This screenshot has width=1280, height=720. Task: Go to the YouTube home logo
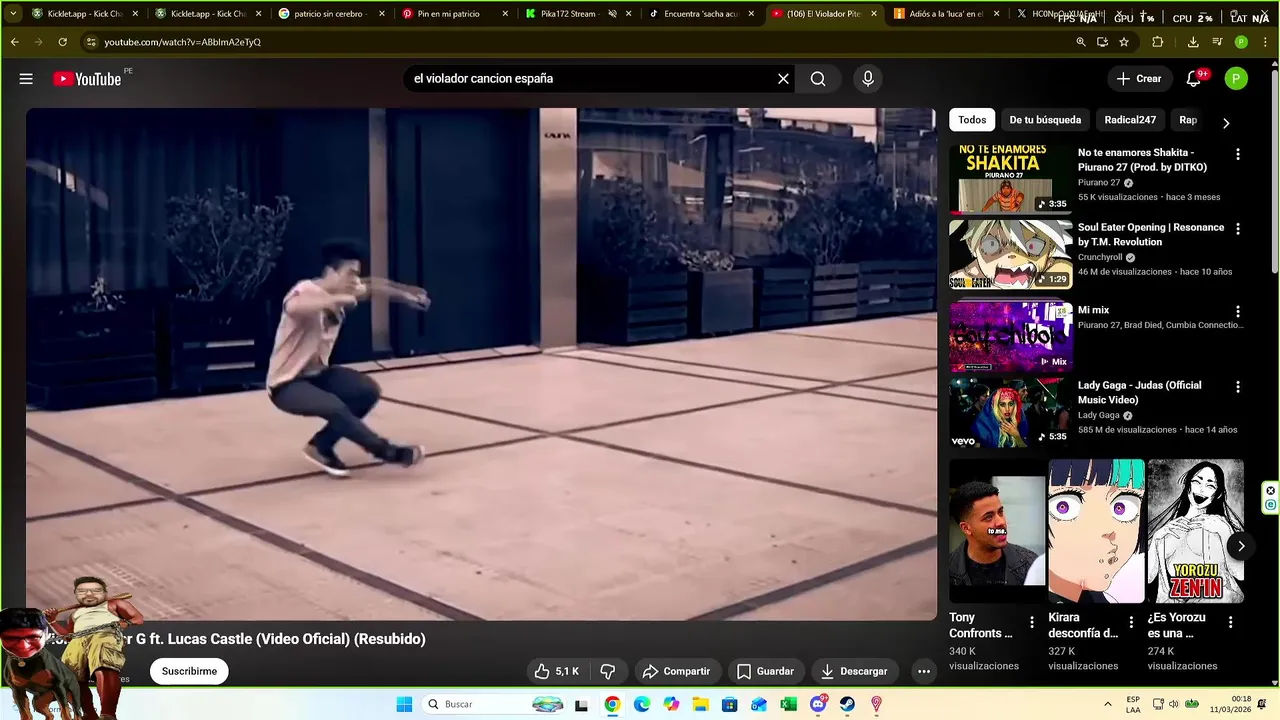pyautogui.click(x=87, y=79)
